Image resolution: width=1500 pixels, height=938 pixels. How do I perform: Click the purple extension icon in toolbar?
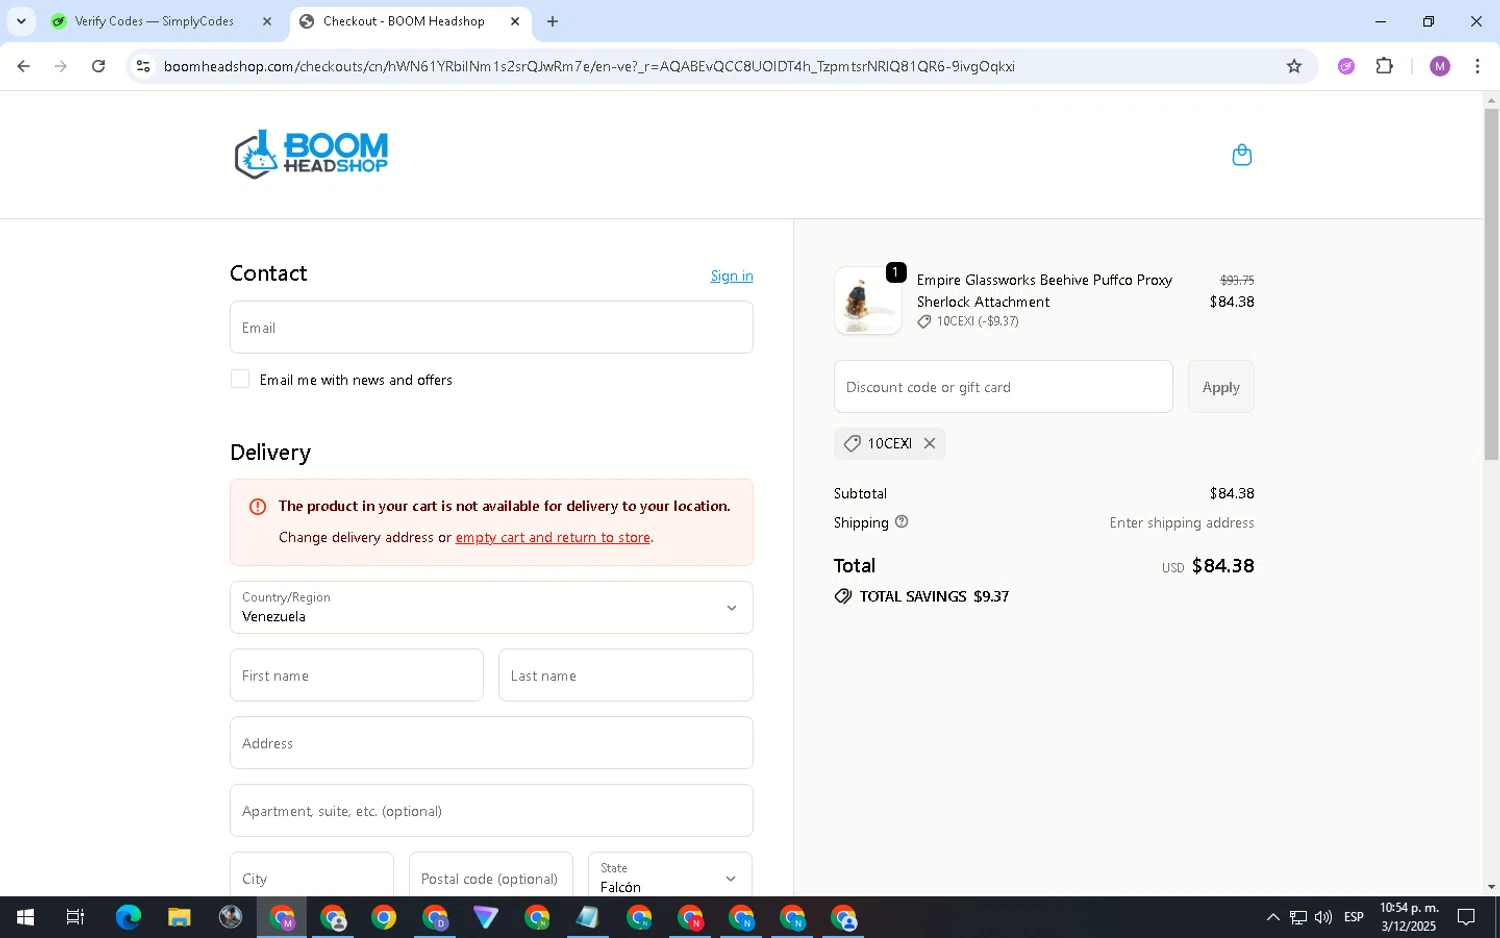pyautogui.click(x=1346, y=66)
